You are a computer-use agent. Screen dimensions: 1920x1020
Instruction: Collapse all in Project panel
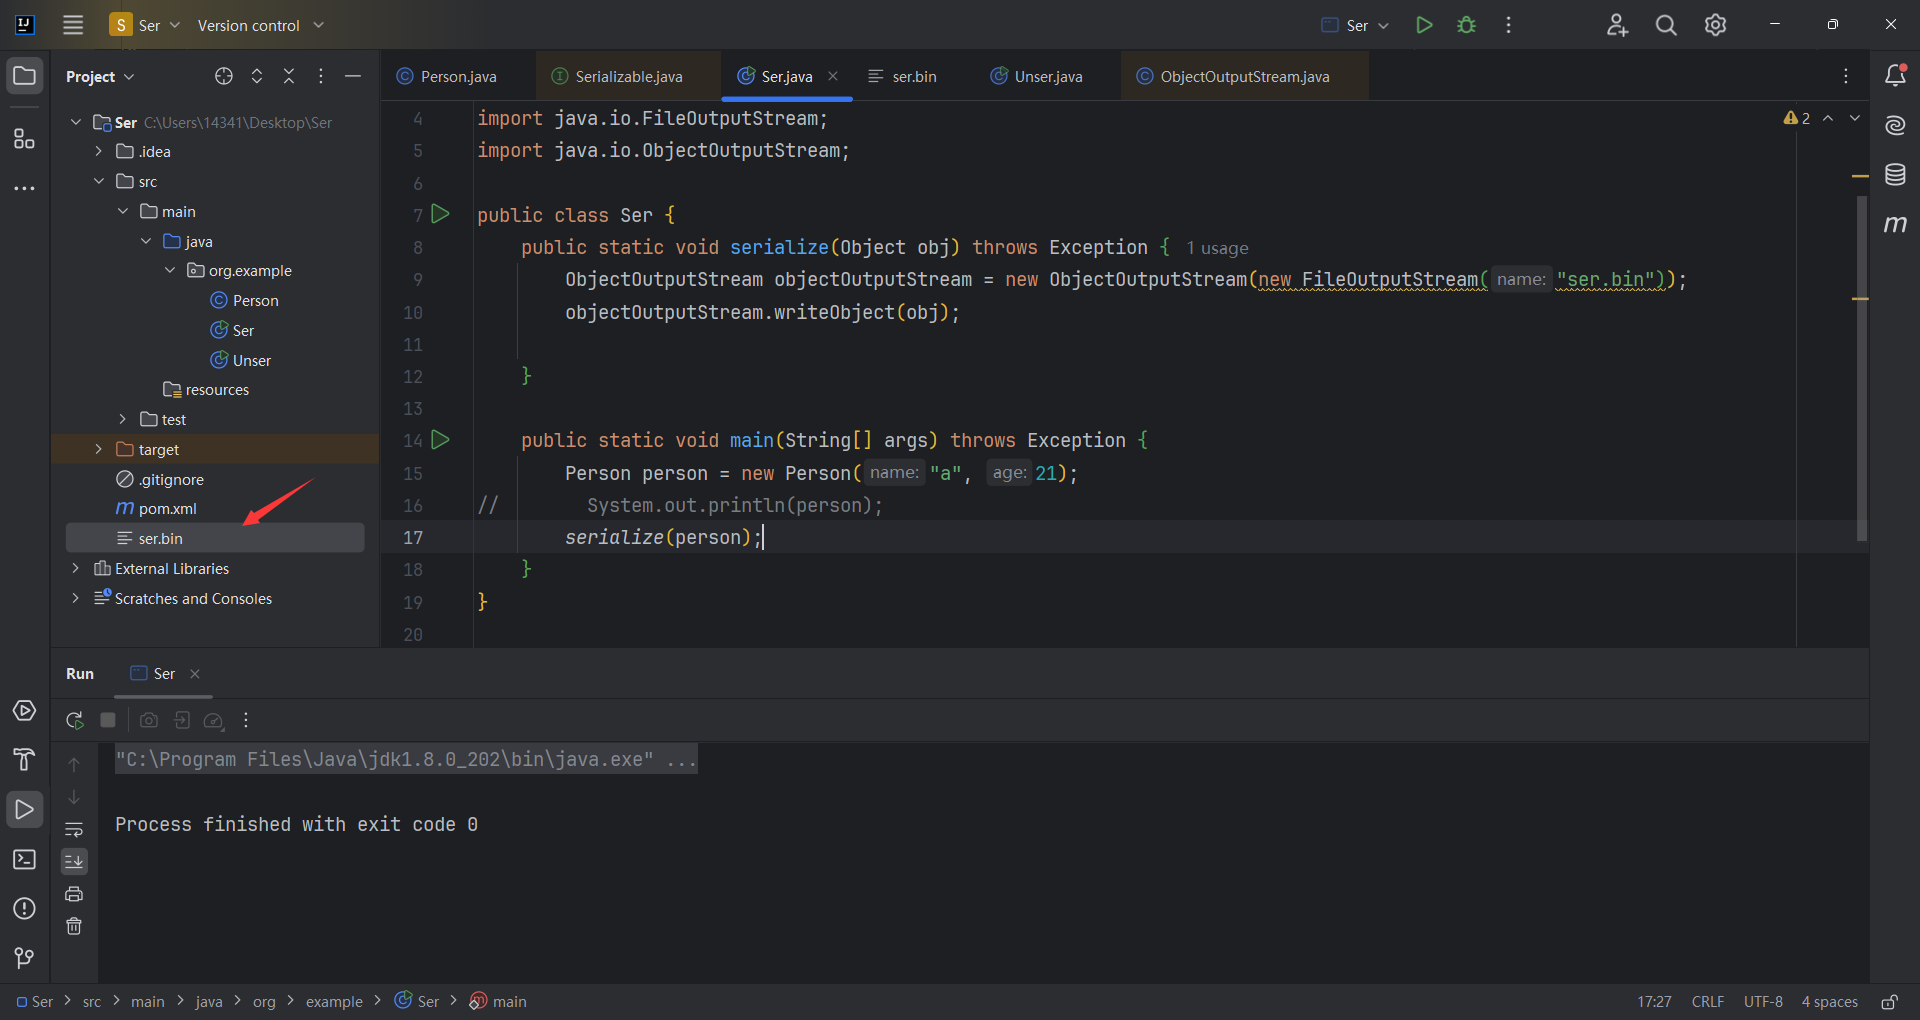click(x=289, y=76)
